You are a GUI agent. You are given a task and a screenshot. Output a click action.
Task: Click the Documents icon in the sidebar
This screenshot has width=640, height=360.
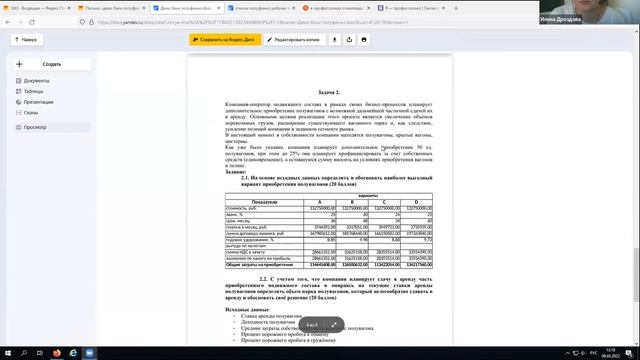pos(18,81)
